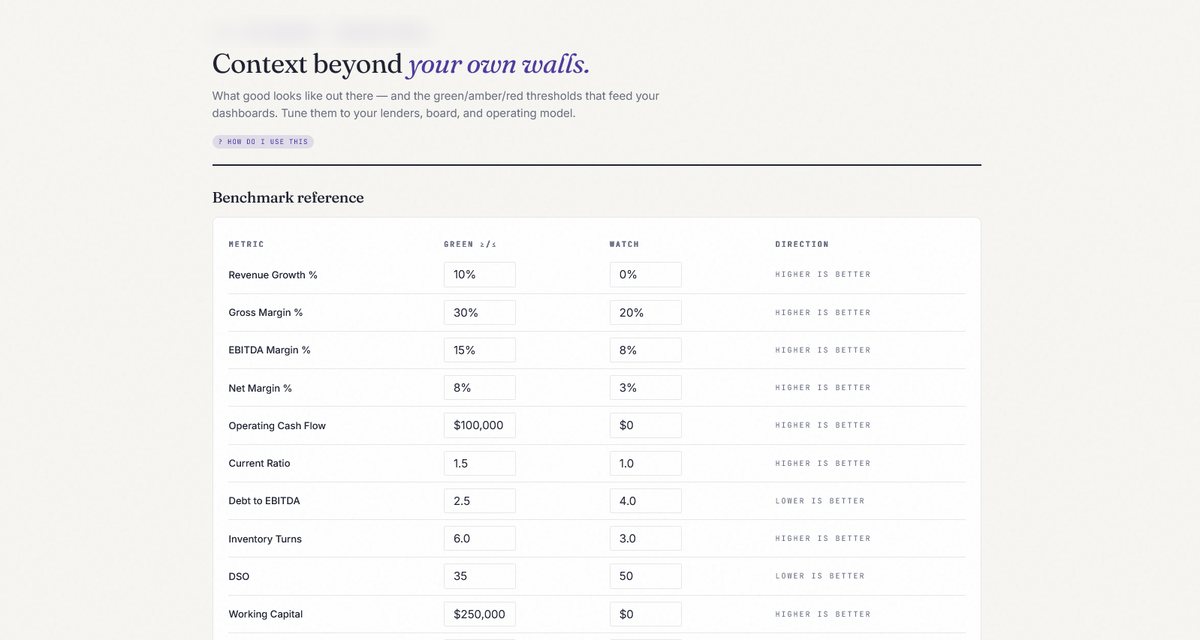Click the 'Metric' column header

click(246, 244)
